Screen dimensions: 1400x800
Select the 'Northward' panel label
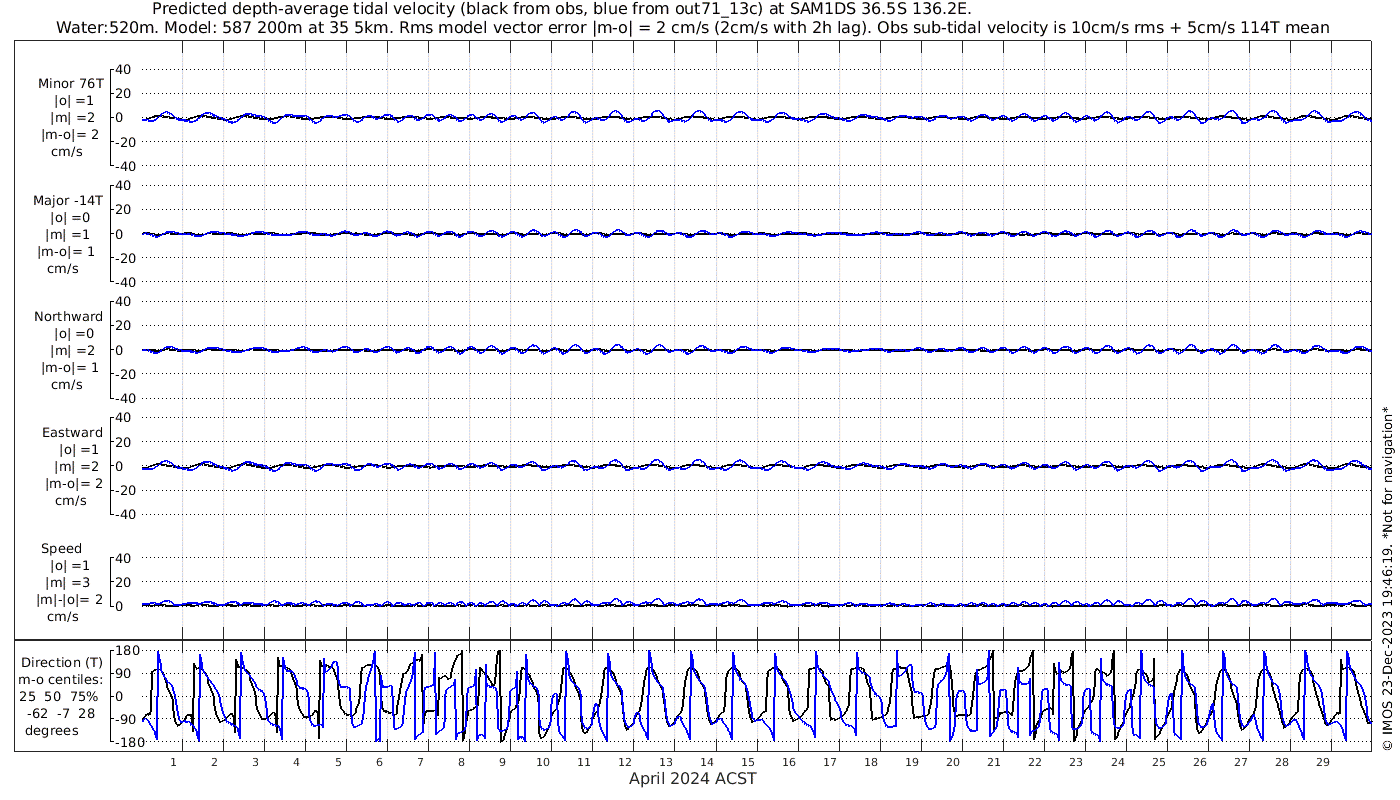(x=68, y=316)
